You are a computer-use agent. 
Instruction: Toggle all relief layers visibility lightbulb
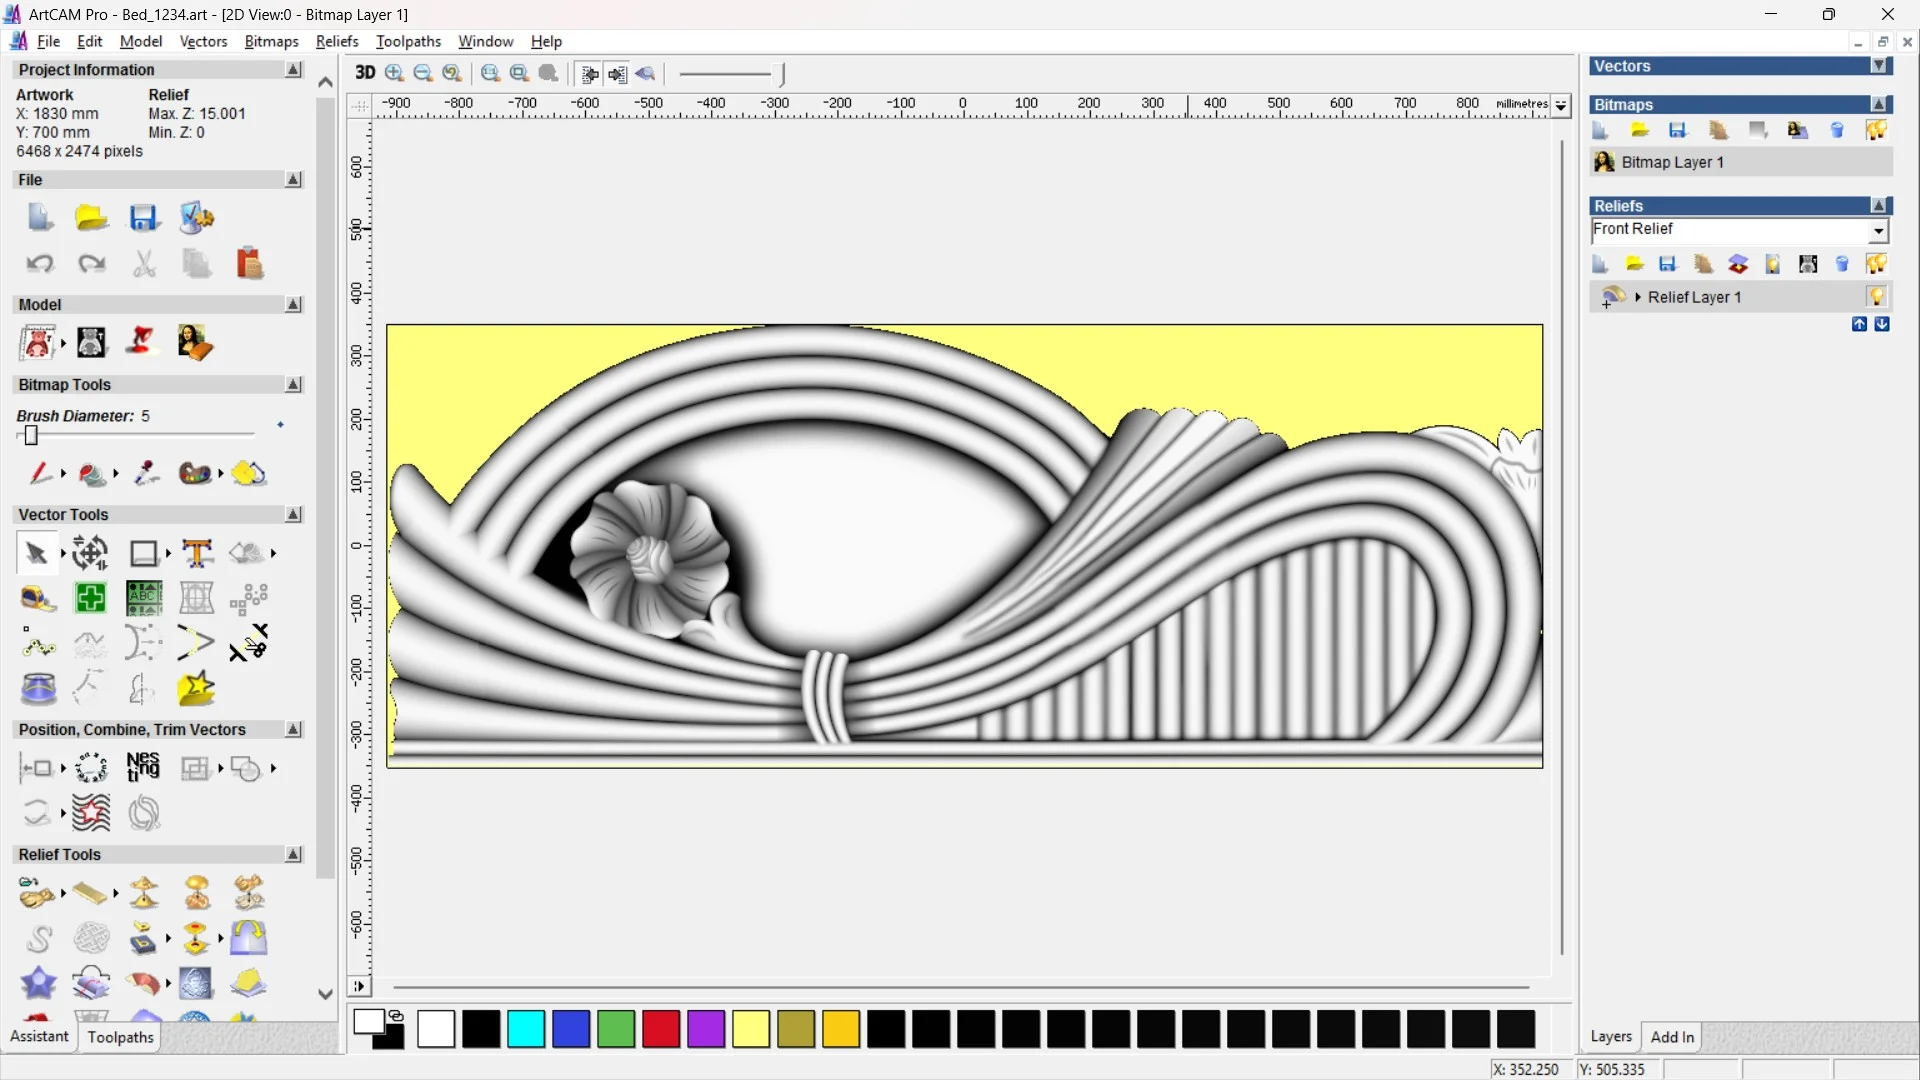[1876, 264]
